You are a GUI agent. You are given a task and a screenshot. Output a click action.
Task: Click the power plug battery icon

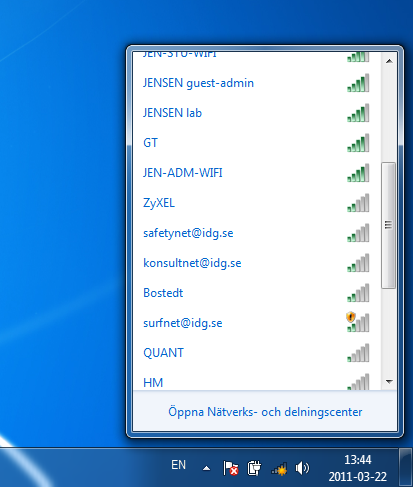click(254, 468)
